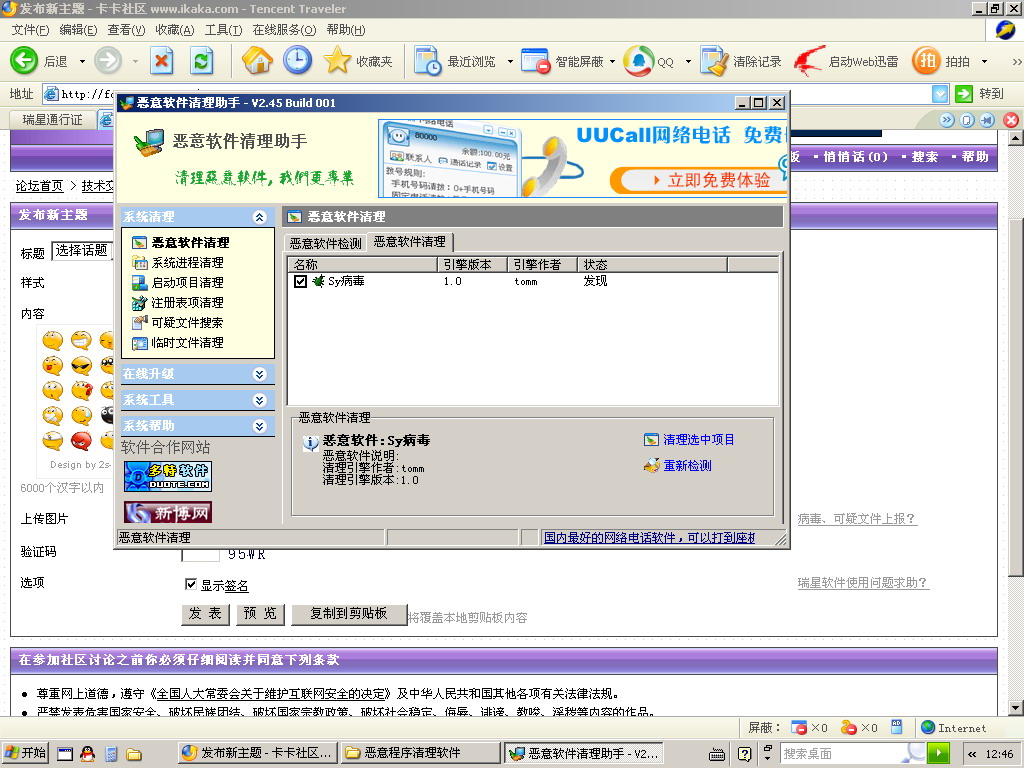Click the red X stop-loading icon
The image size is (1024, 768).
pyautogui.click(x=161, y=61)
